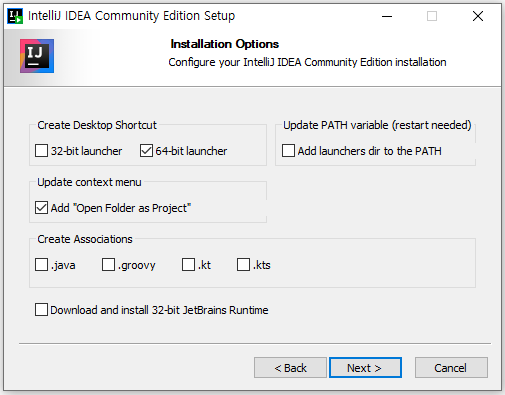Cancel the installation
Image resolution: width=505 pixels, height=395 pixels.
[451, 368]
